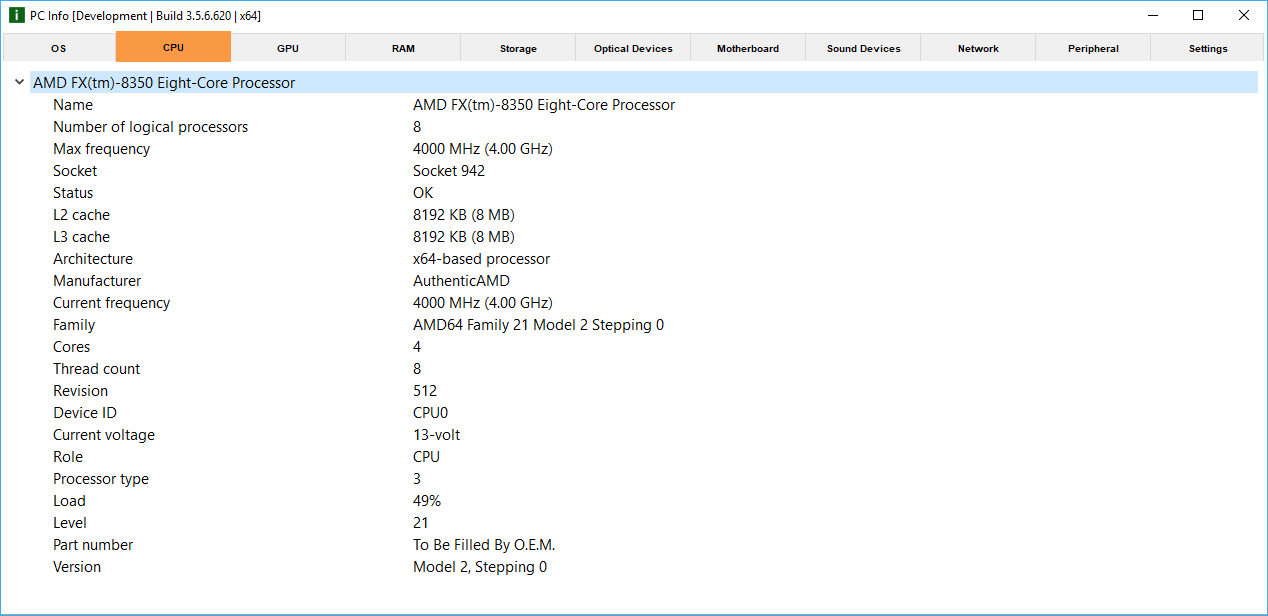Click the To Be Filled By O.E.M. value
The height and width of the screenshot is (616, 1268).
point(484,545)
